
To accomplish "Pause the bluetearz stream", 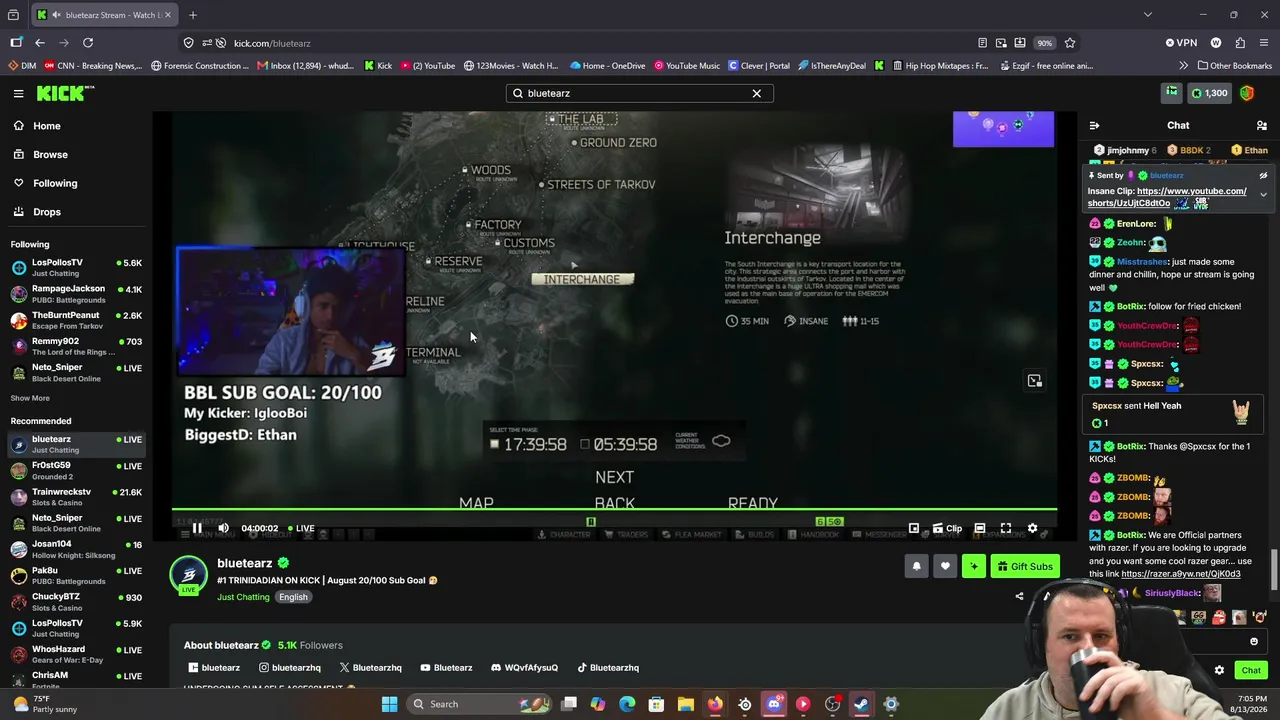I will coord(197,528).
